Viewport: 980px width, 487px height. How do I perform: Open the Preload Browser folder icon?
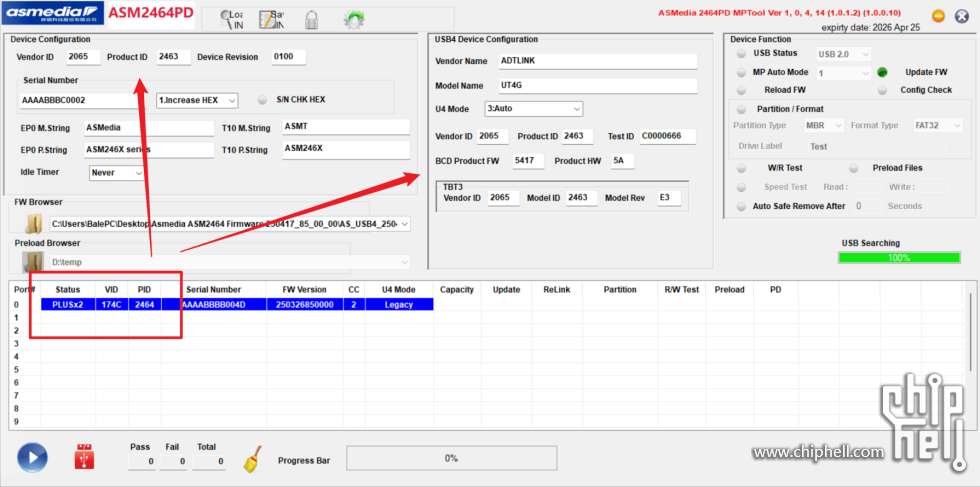33,263
